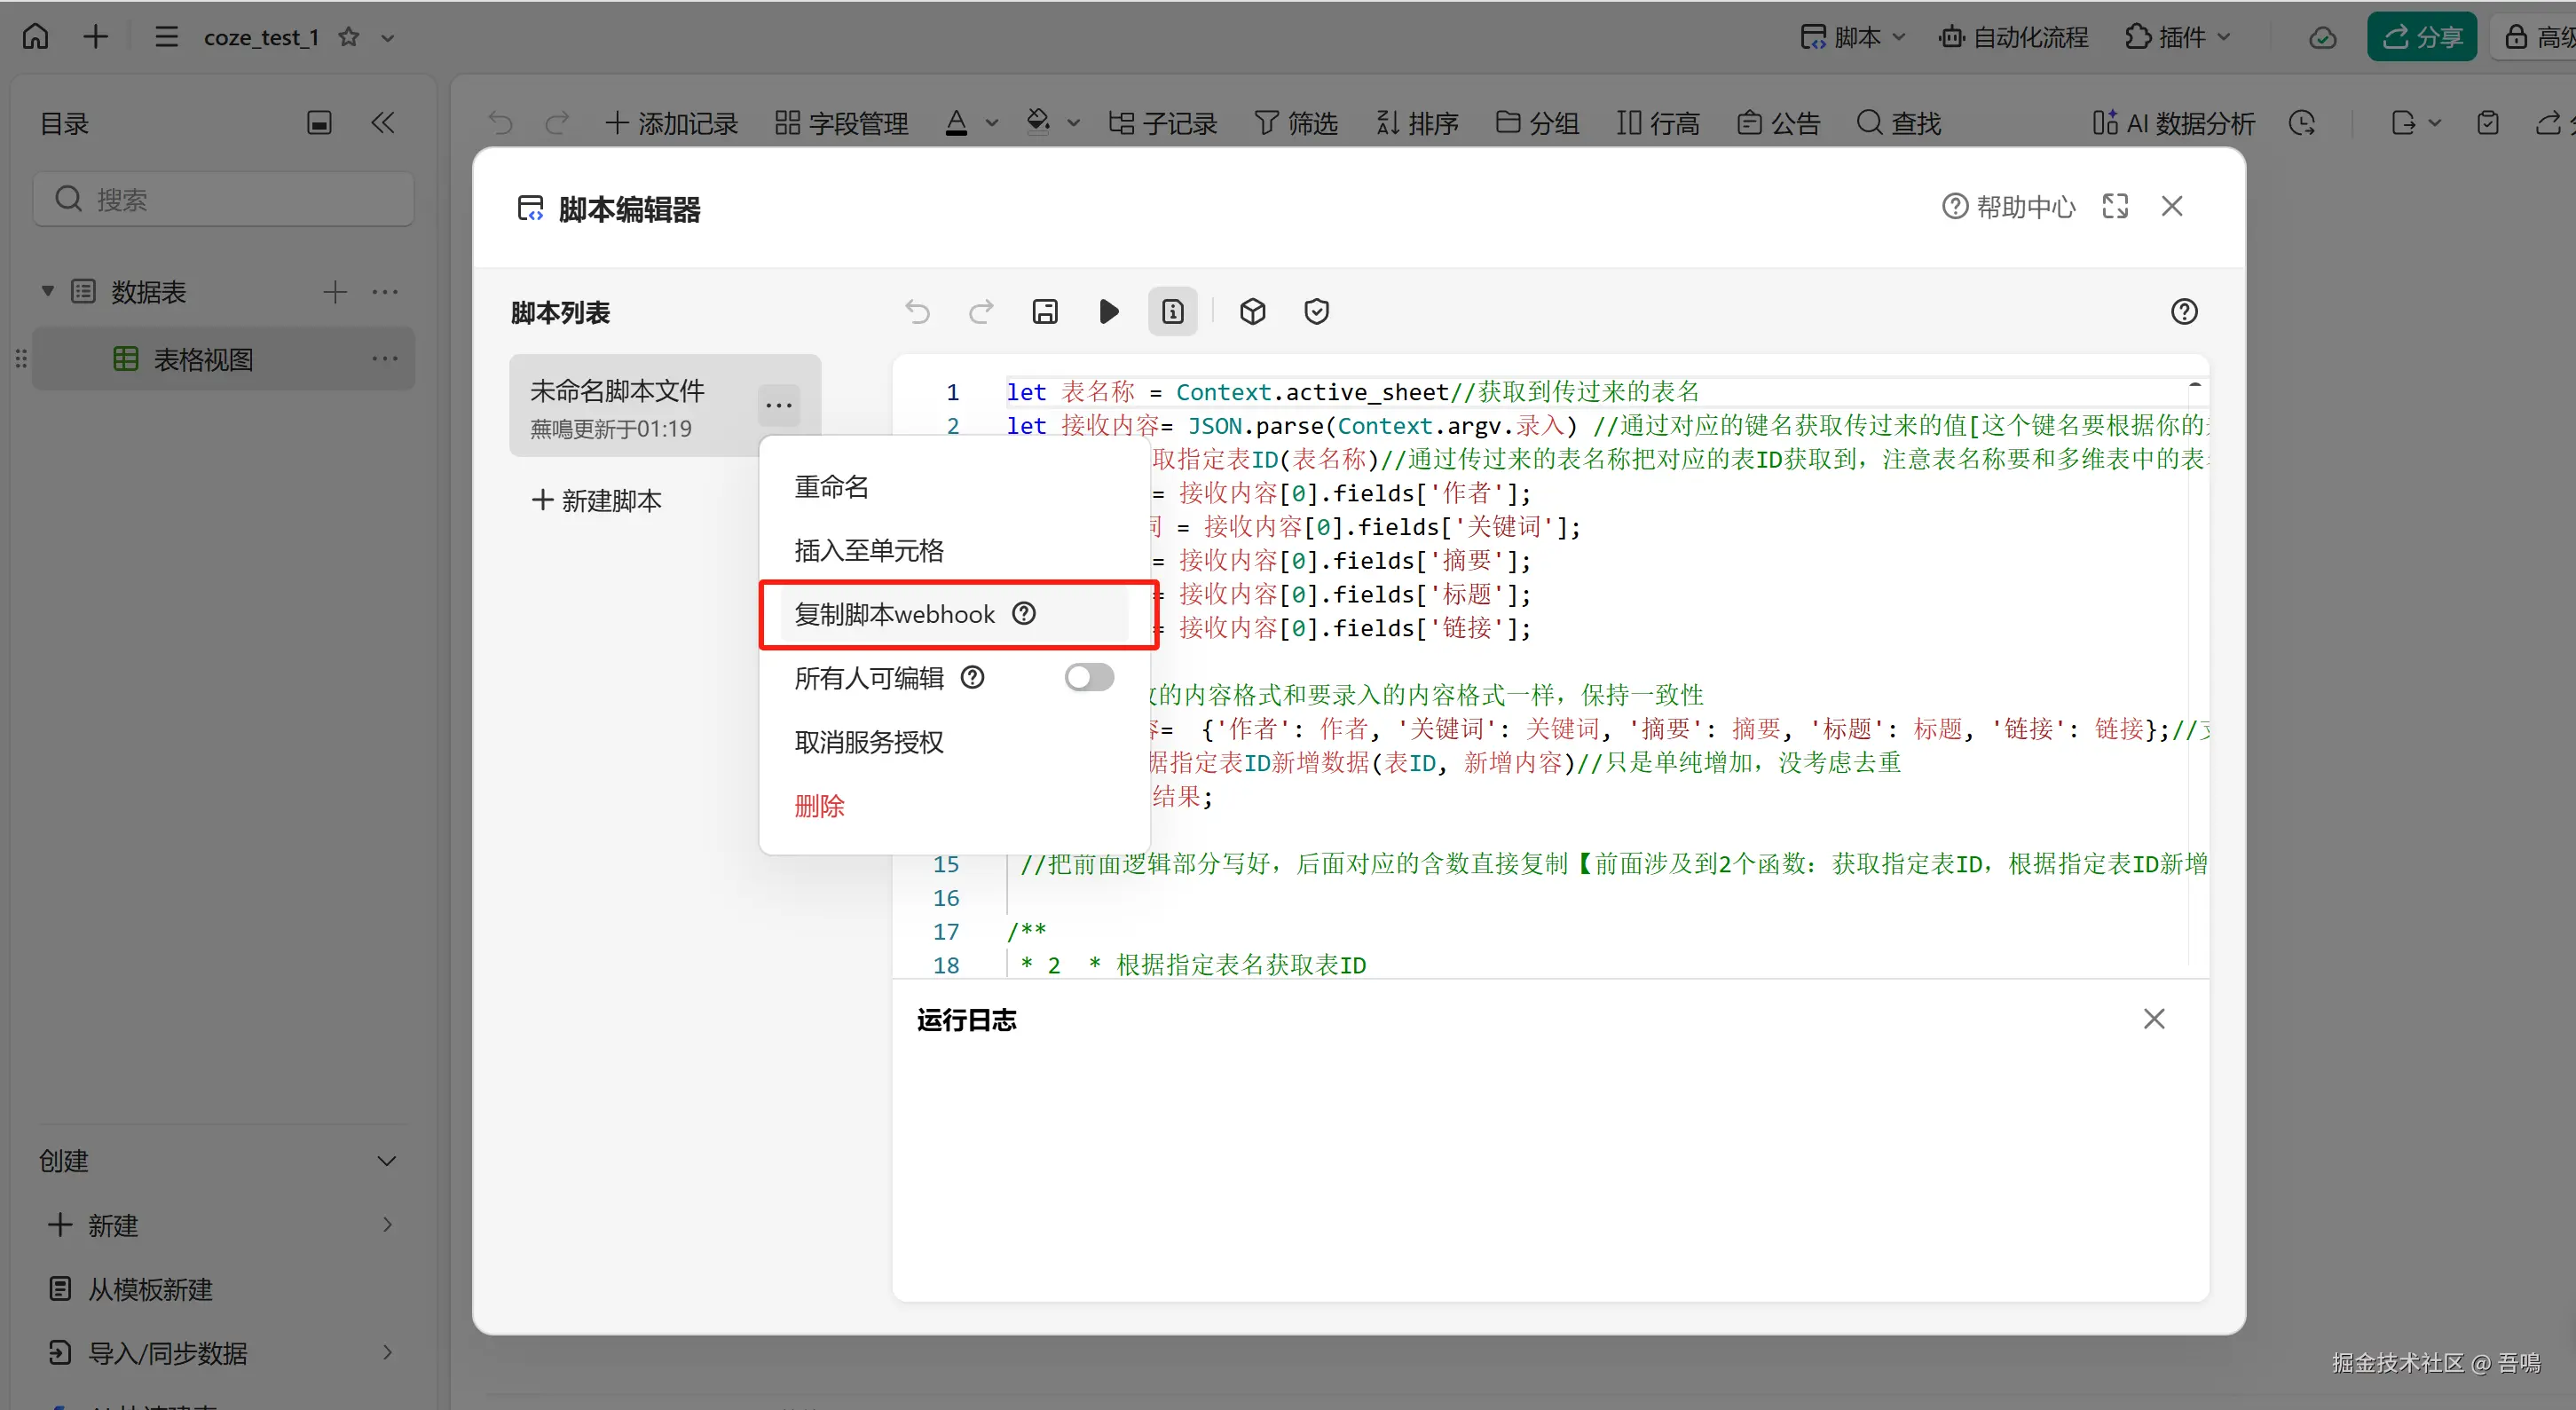Choose 重命名 in the script menu
This screenshot has height=1410, width=2576.
tap(831, 487)
